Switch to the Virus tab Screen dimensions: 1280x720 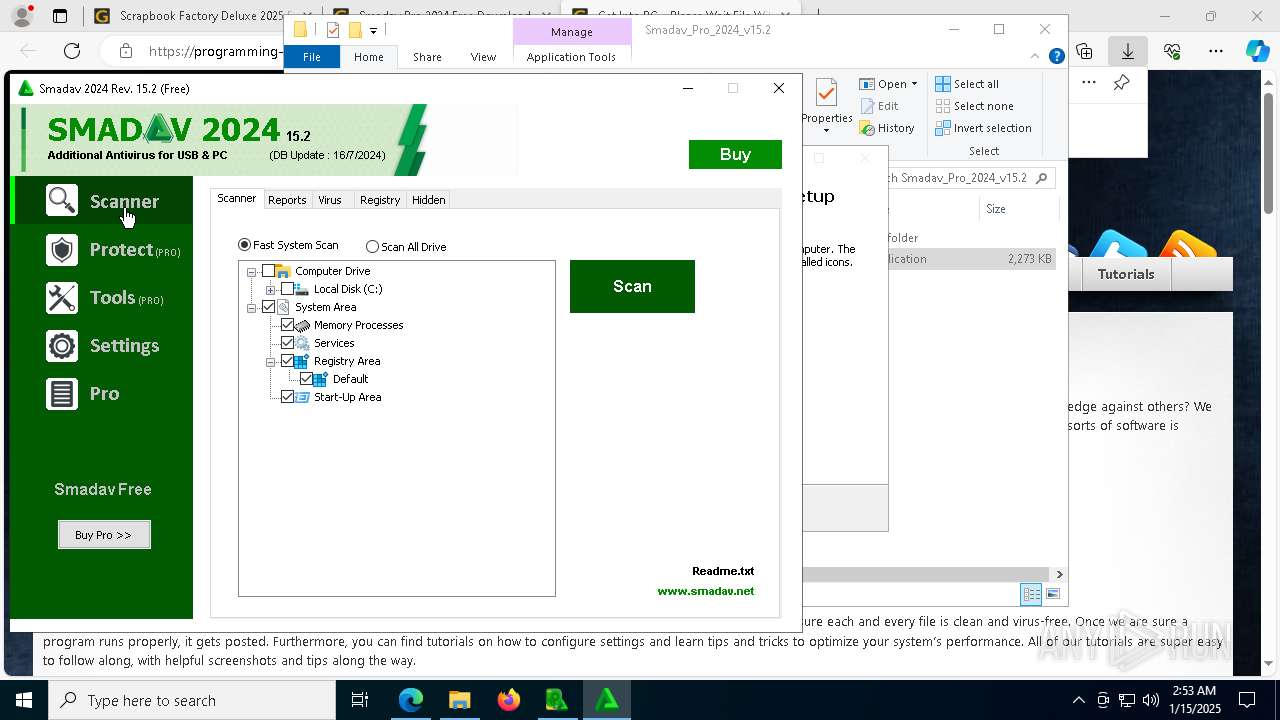[330, 200]
